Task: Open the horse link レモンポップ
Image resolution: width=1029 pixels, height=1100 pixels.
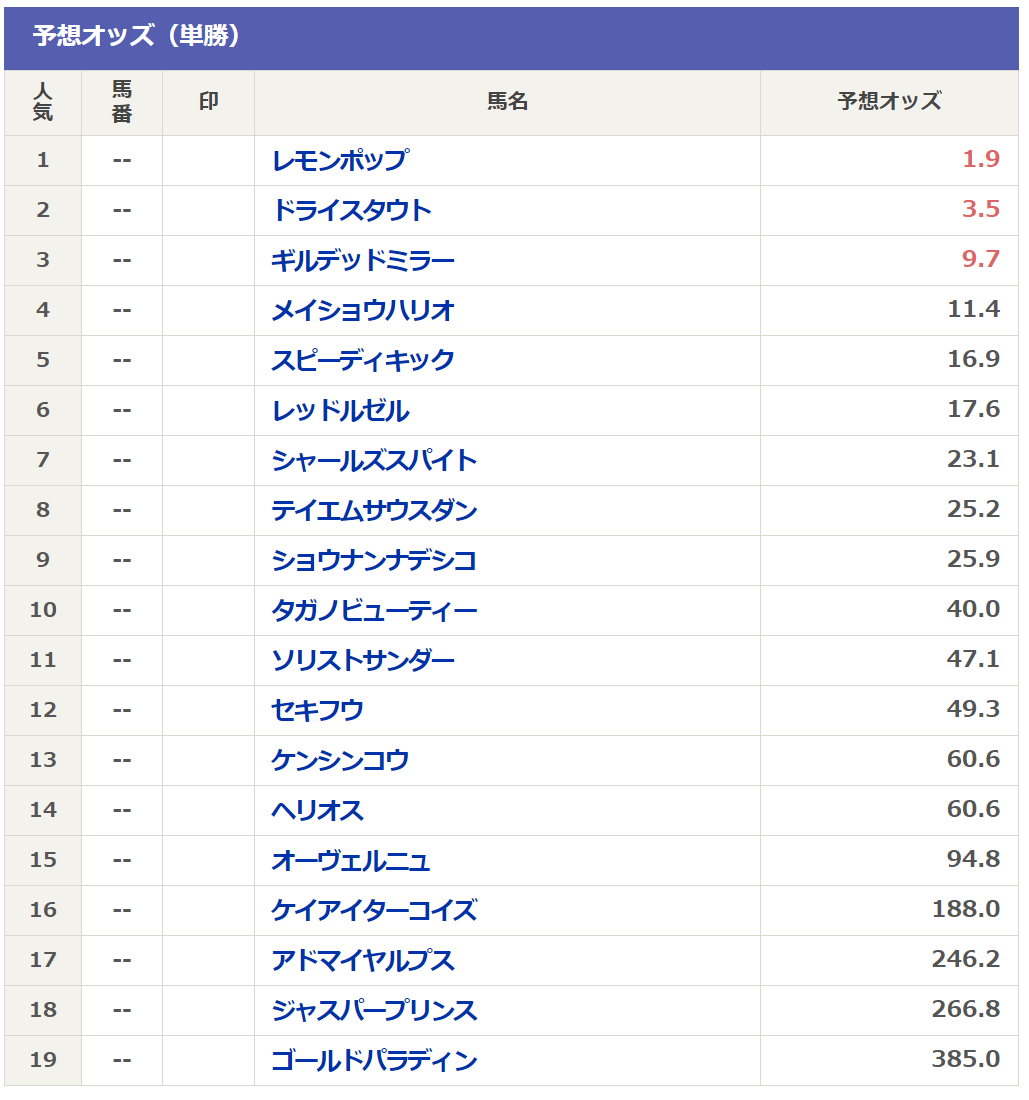Action: pyautogui.click(x=340, y=161)
